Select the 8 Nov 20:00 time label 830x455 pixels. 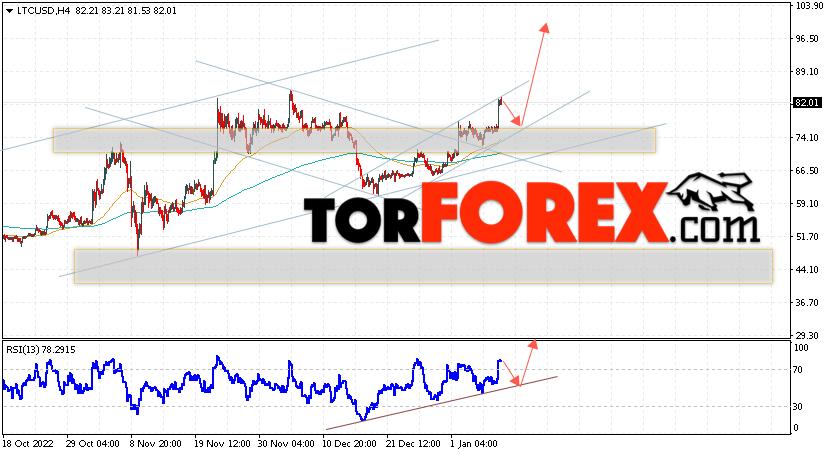[156, 443]
